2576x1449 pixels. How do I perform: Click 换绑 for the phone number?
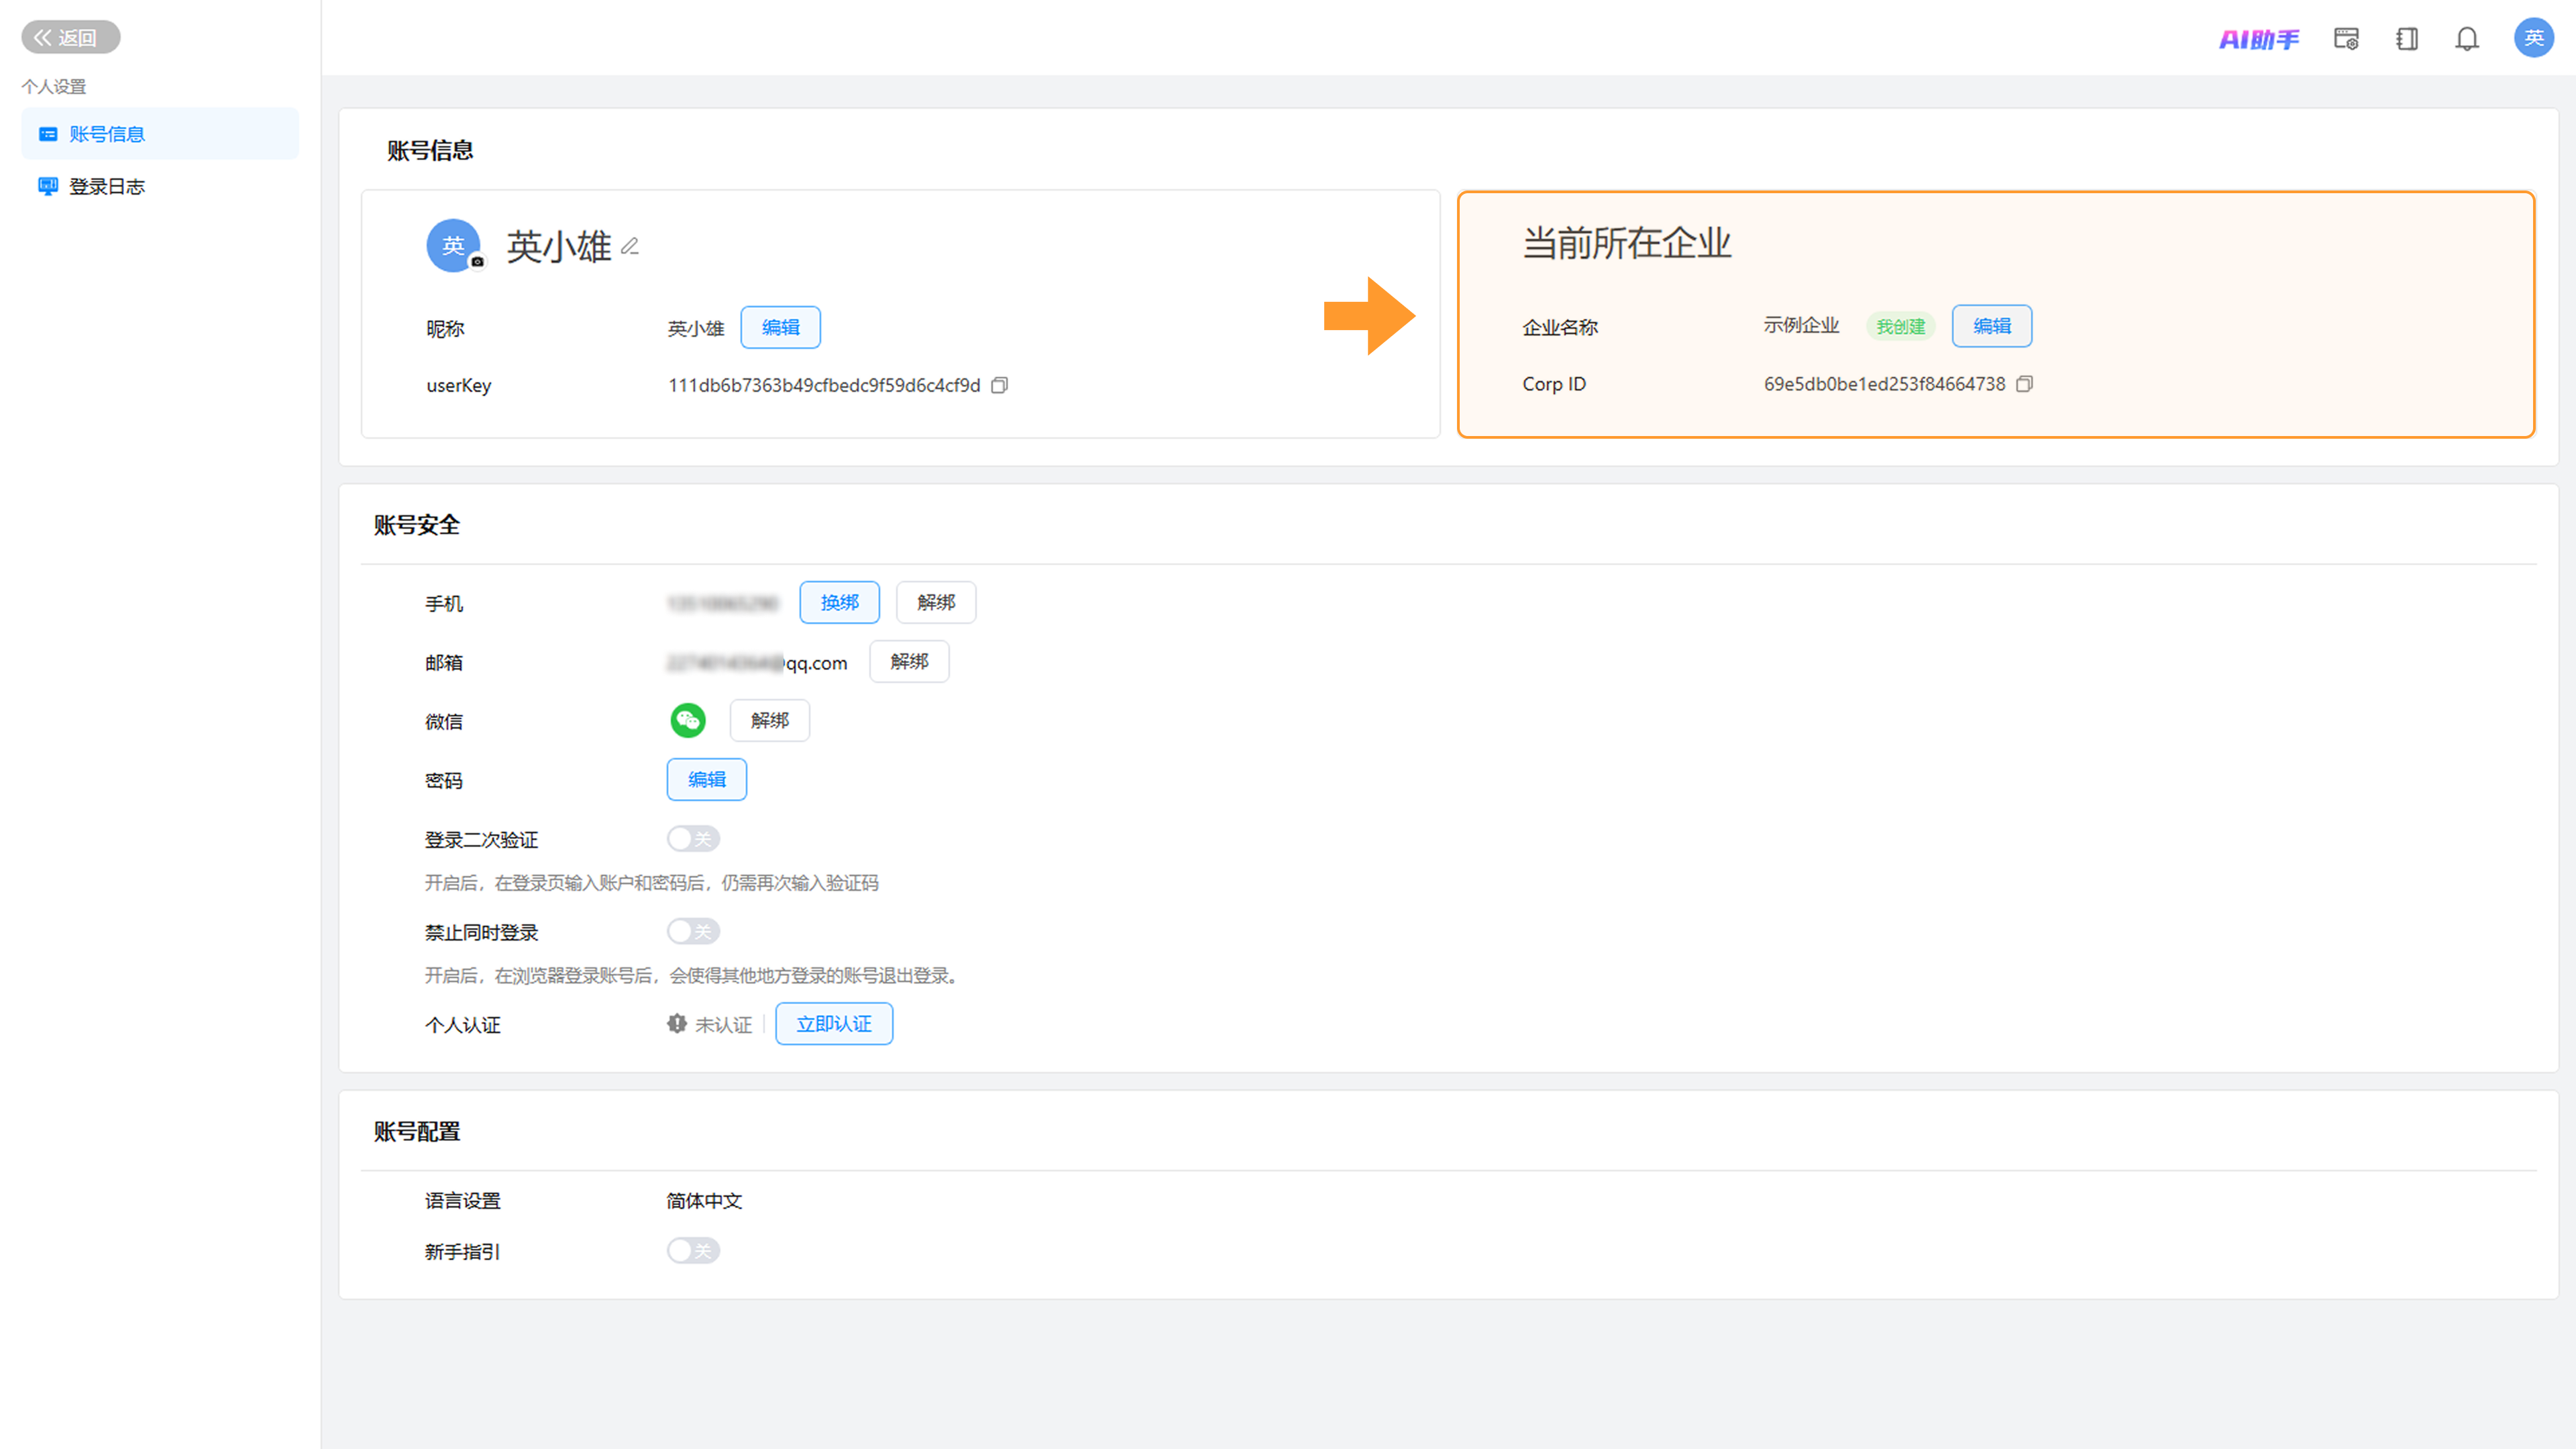[839, 602]
